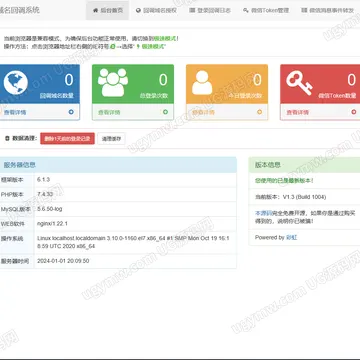Click the large globe icon on blue card
This screenshot has width=360, height=360.
click(16, 83)
